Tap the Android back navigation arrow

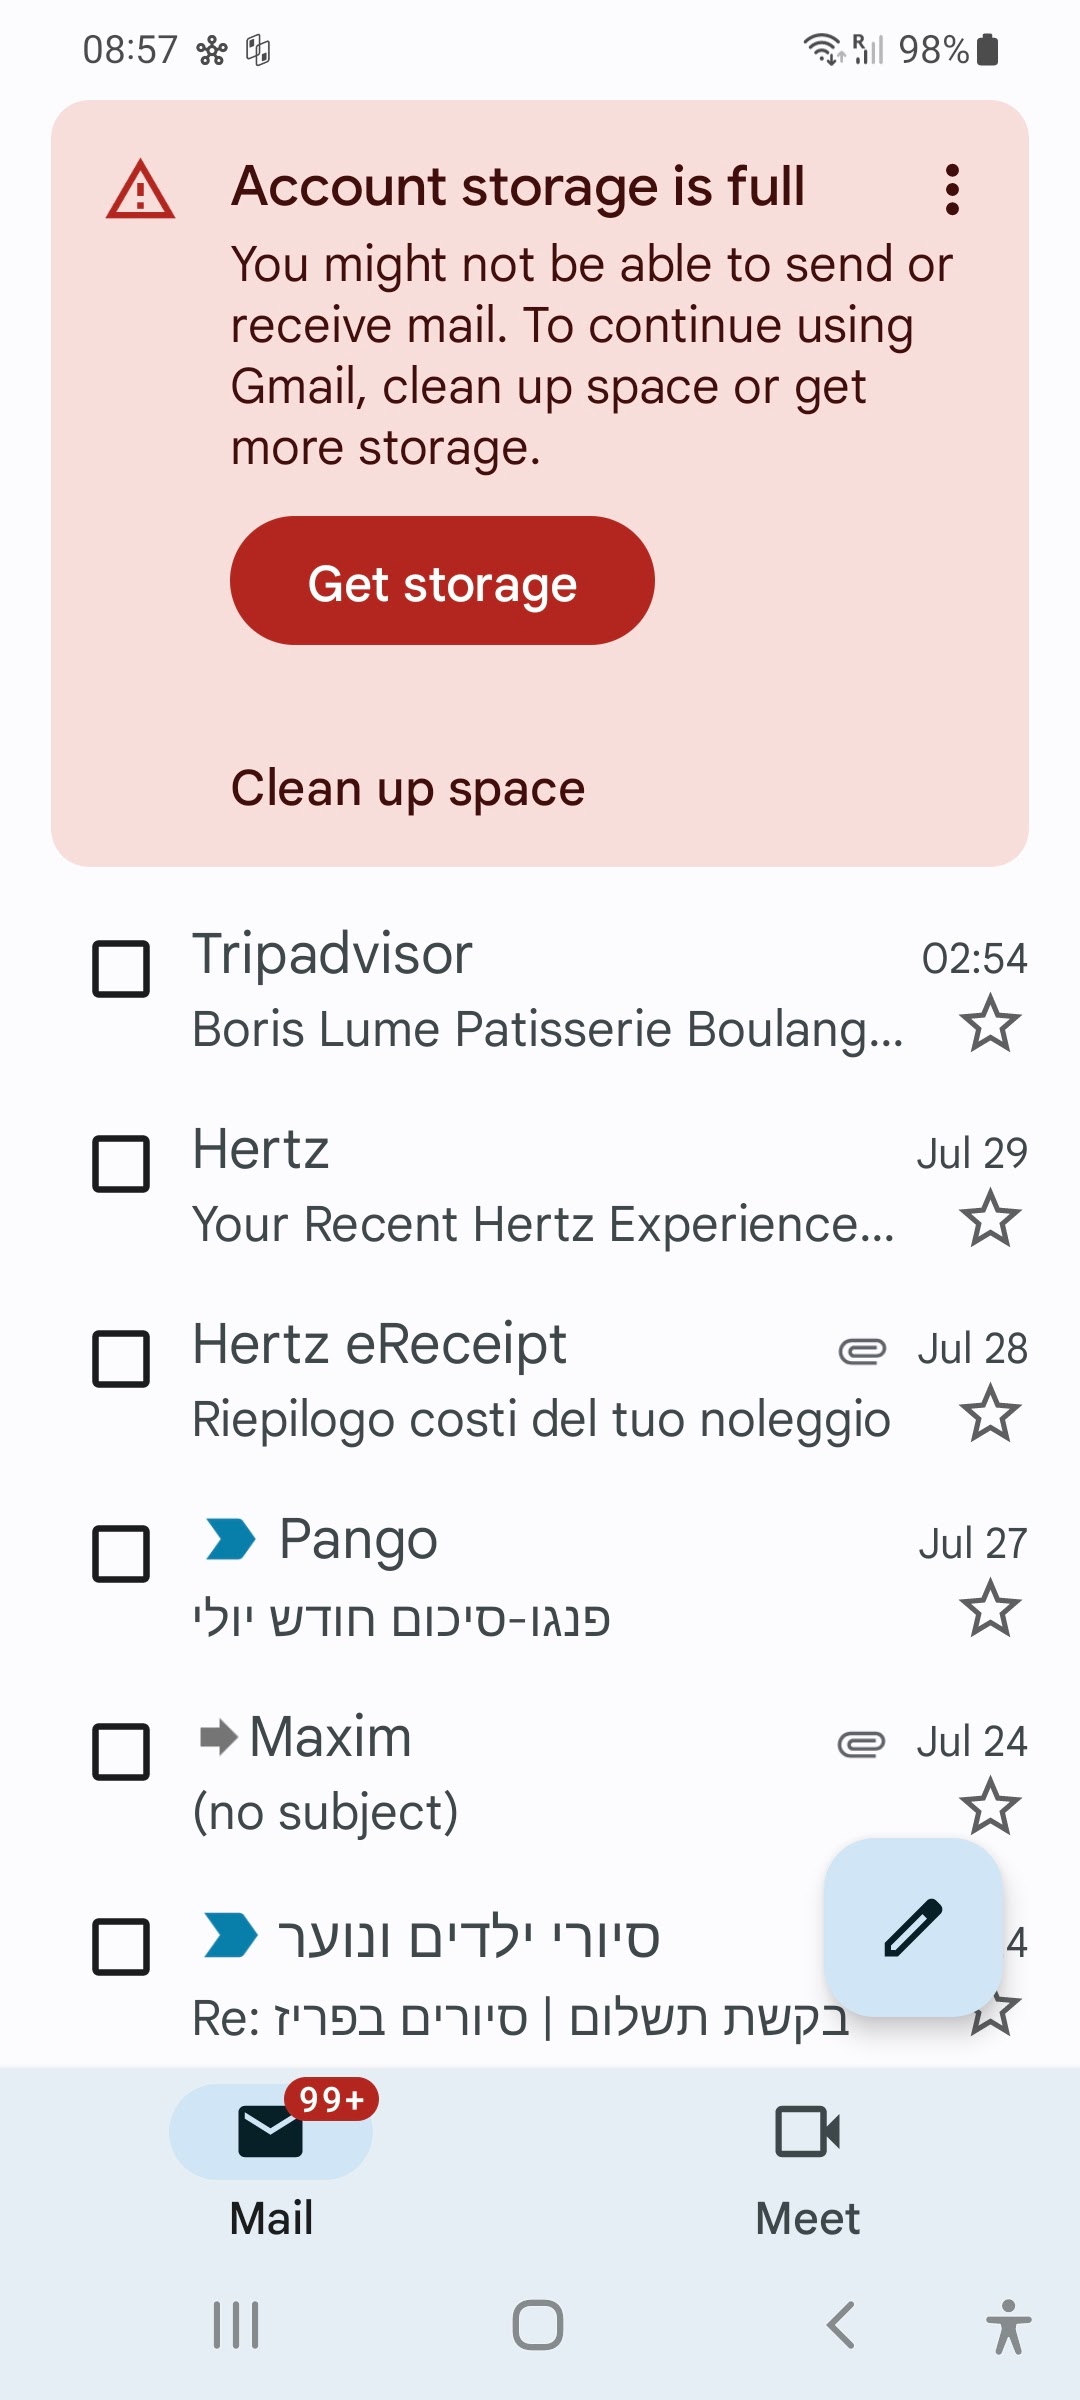tap(841, 2324)
